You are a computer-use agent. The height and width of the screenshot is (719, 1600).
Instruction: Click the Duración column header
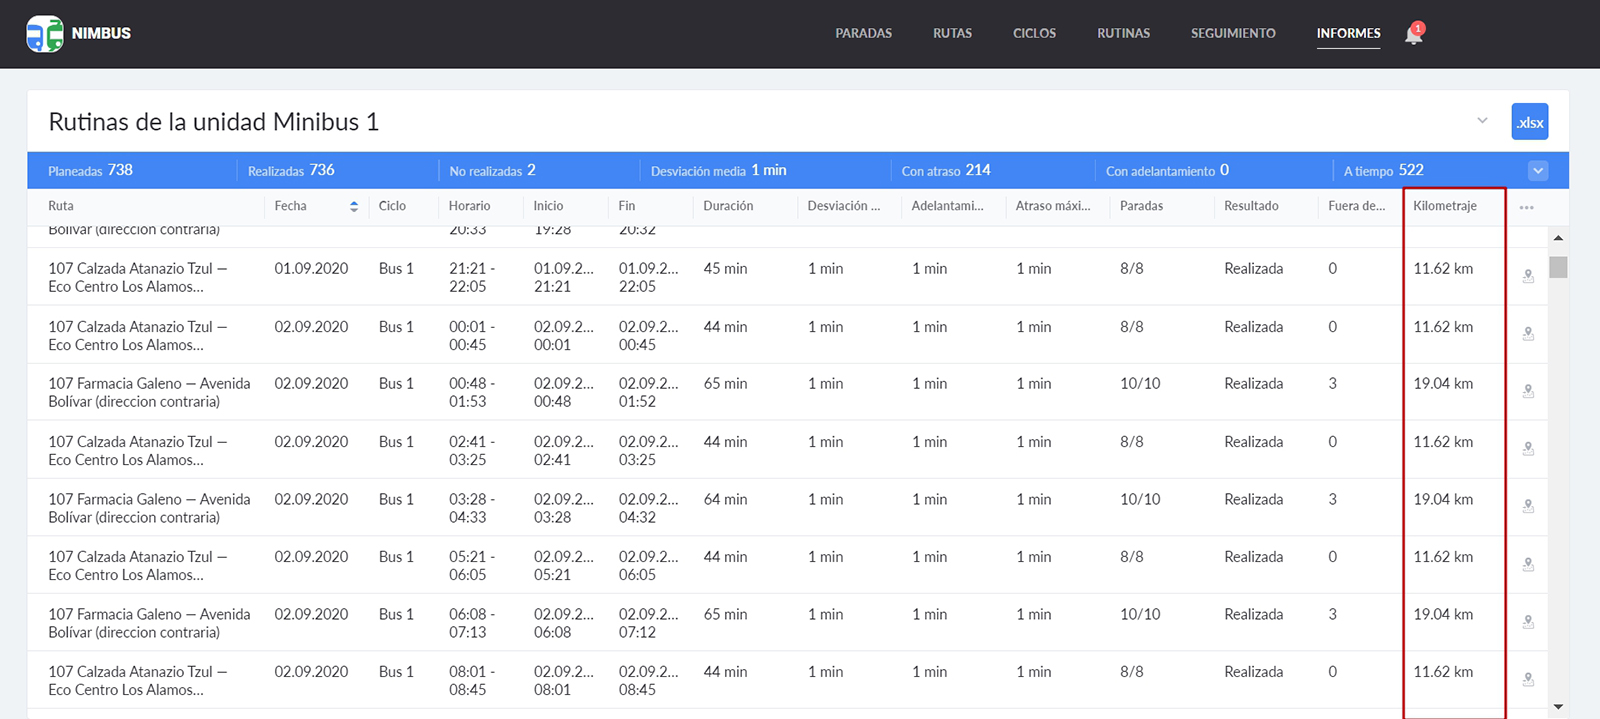point(728,206)
